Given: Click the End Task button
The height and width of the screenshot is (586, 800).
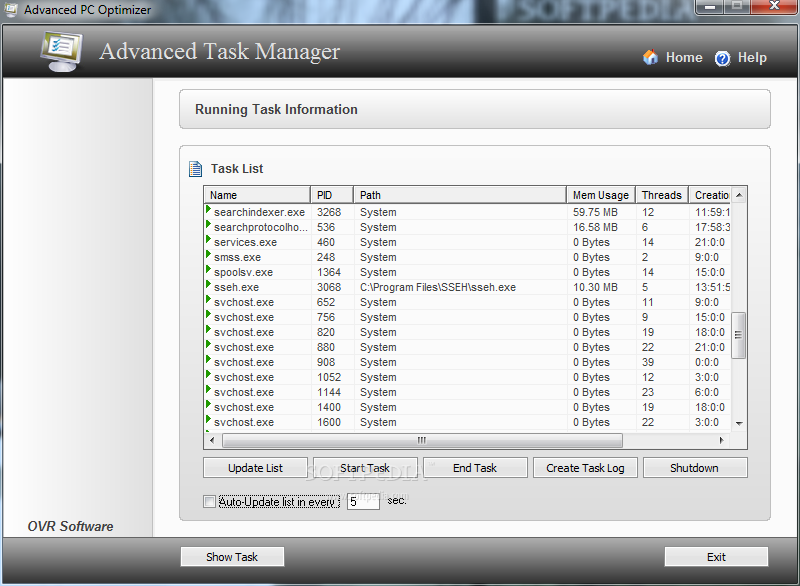Looking at the screenshot, I should [475, 468].
